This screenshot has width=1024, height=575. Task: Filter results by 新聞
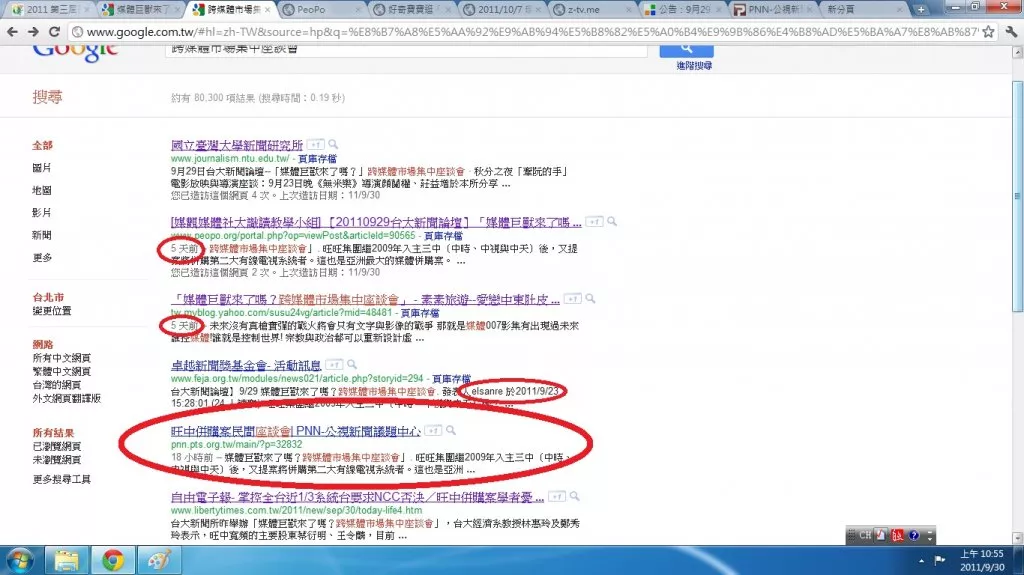coord(42,235)
